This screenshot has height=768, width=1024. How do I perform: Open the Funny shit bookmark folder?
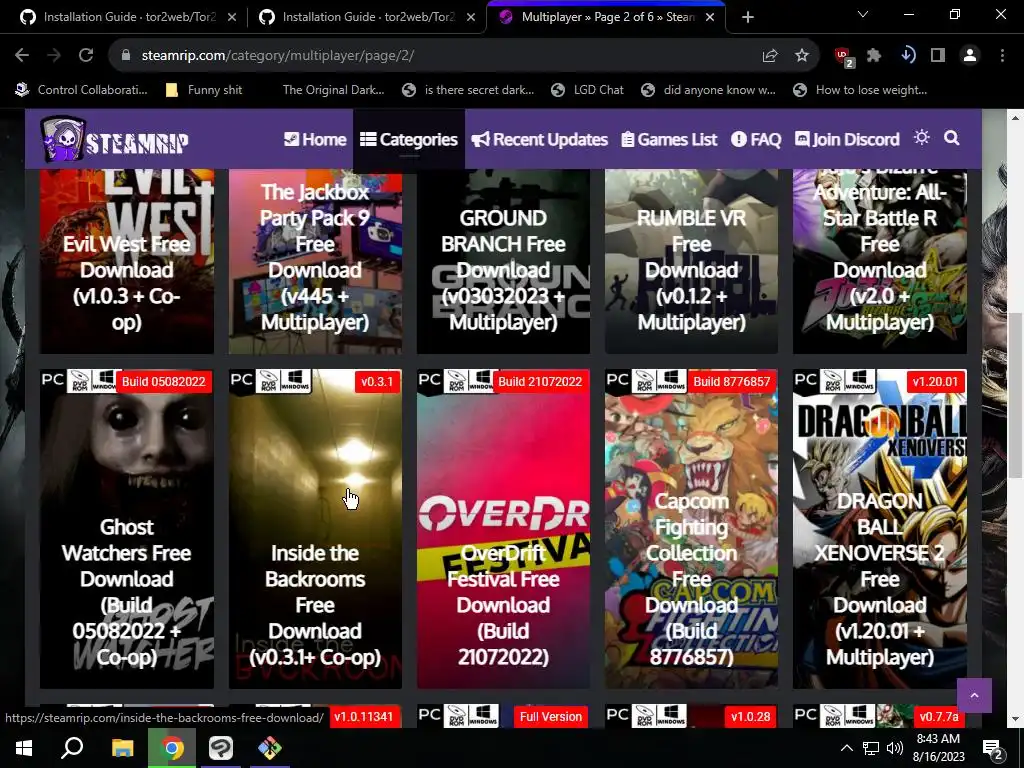tap(204, 90)
